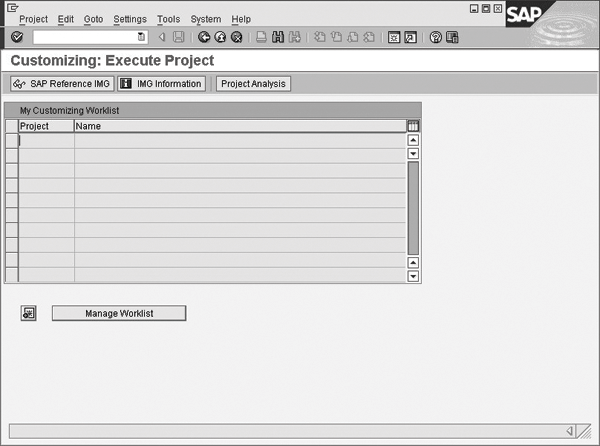Minimize the SAP window
Screen dimensions: 600x446
[x=474, y=8]
